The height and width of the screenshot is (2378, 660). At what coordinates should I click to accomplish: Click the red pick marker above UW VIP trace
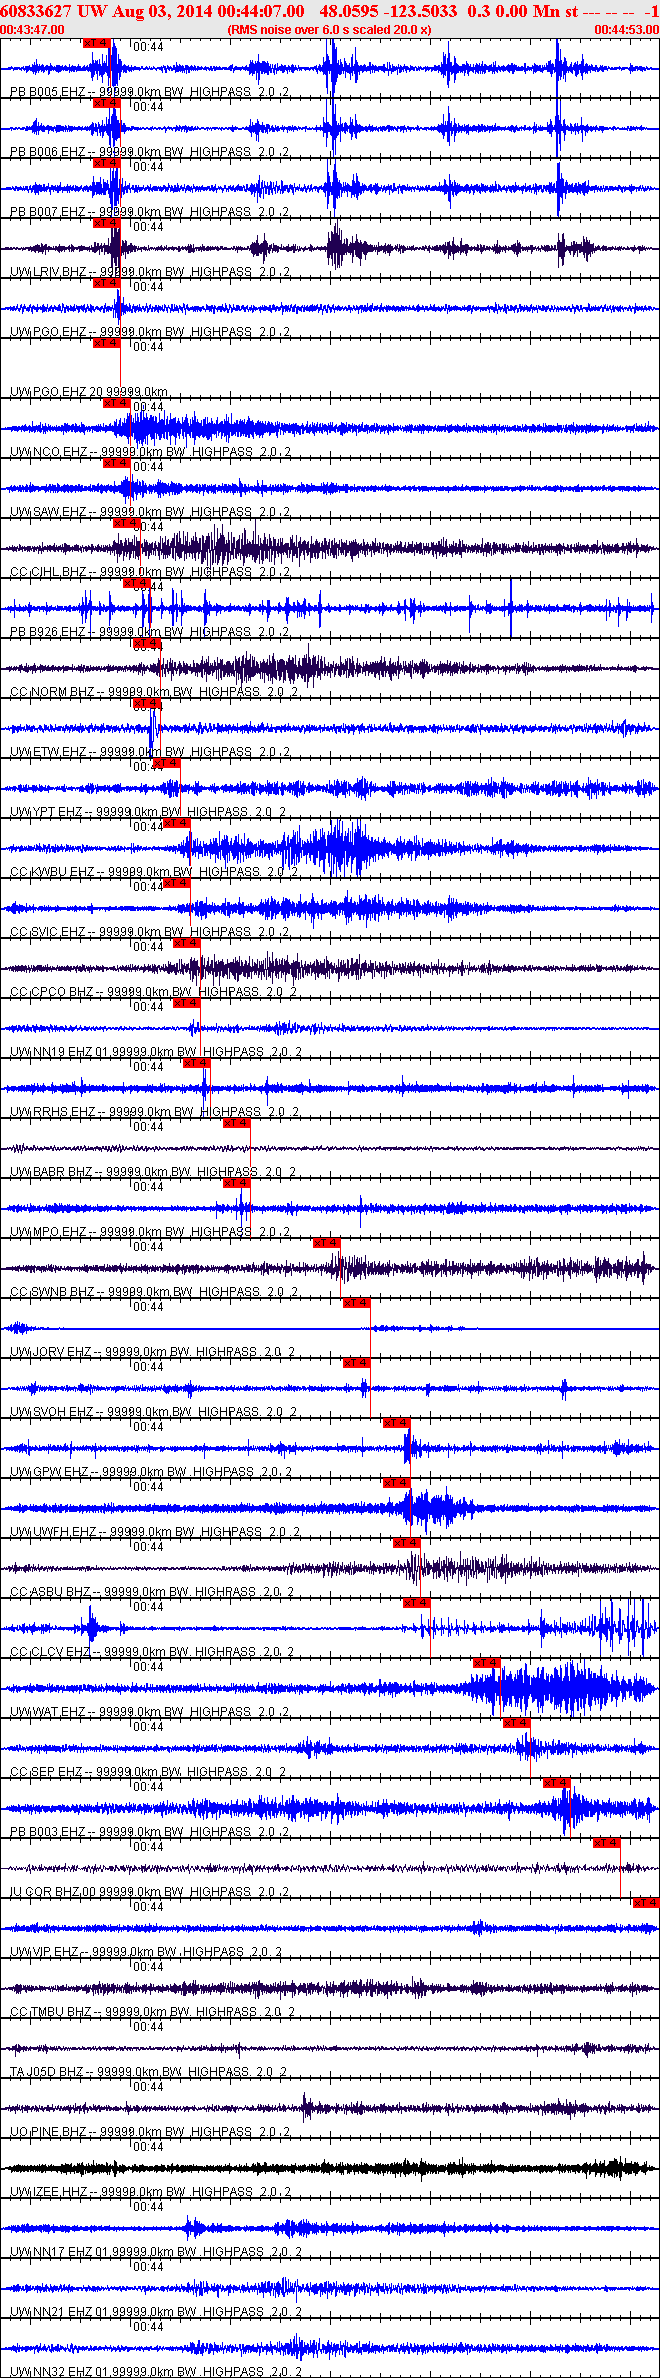click(x=646, y=1903)
